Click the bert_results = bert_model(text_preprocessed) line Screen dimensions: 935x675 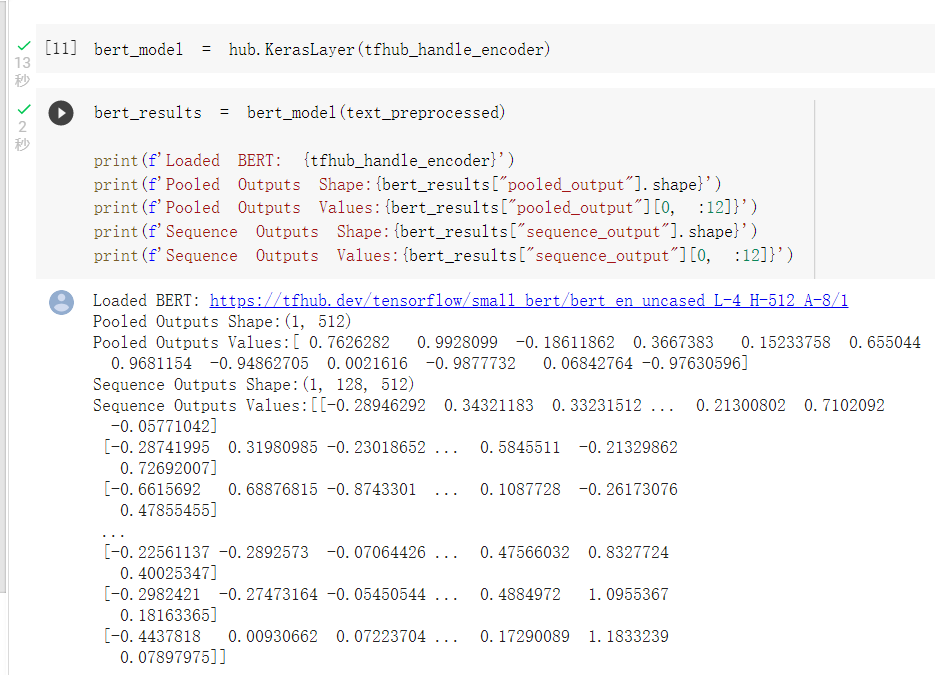tap(299, 113)
